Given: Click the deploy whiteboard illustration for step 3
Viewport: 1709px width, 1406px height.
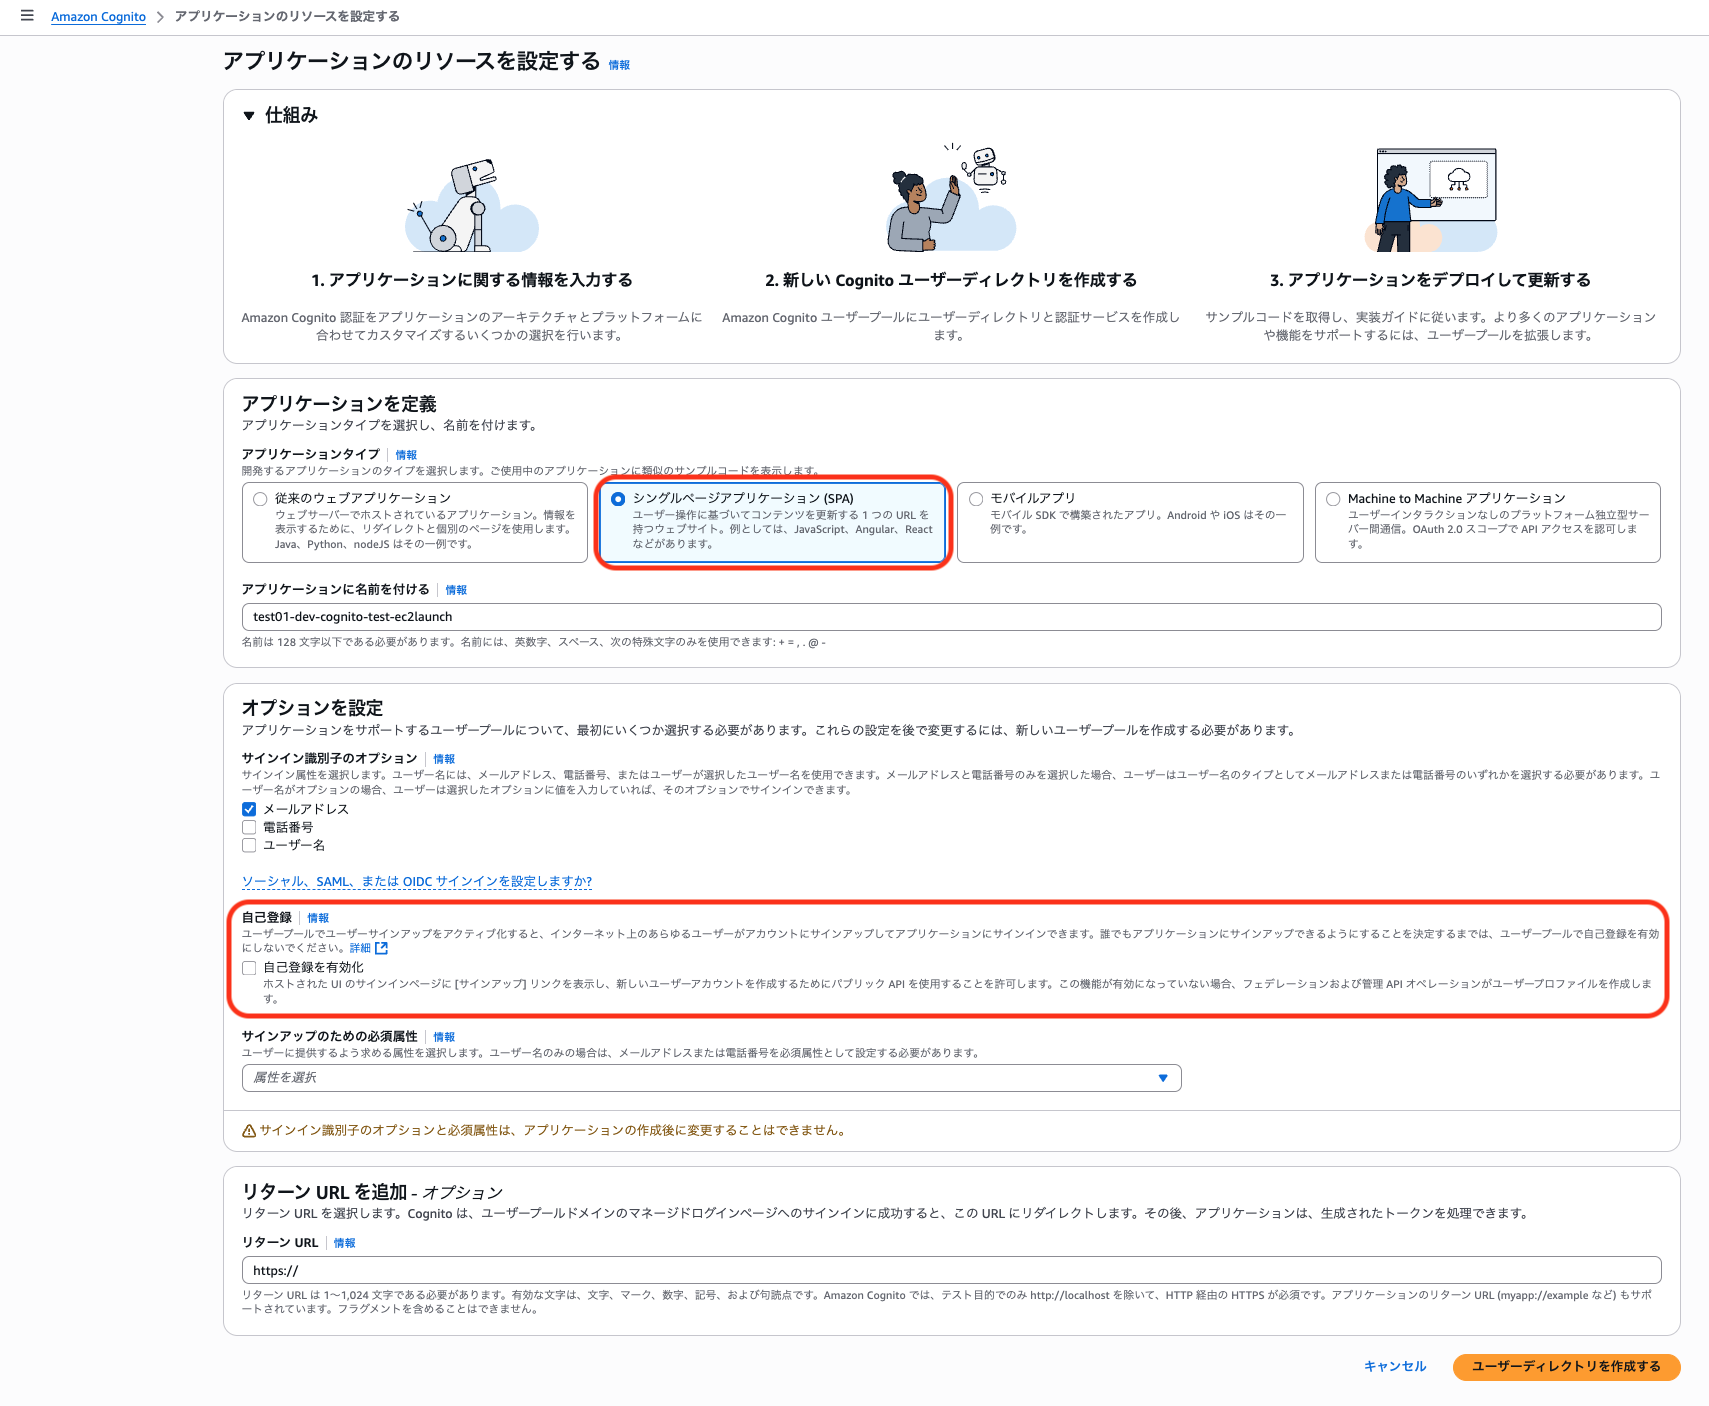Looking at the screenshot, I should (1431, 200).
